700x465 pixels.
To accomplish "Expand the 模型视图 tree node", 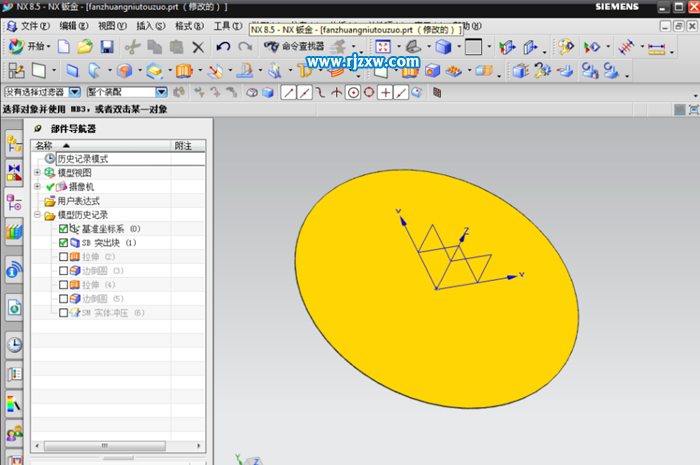I will coord(38,173).
